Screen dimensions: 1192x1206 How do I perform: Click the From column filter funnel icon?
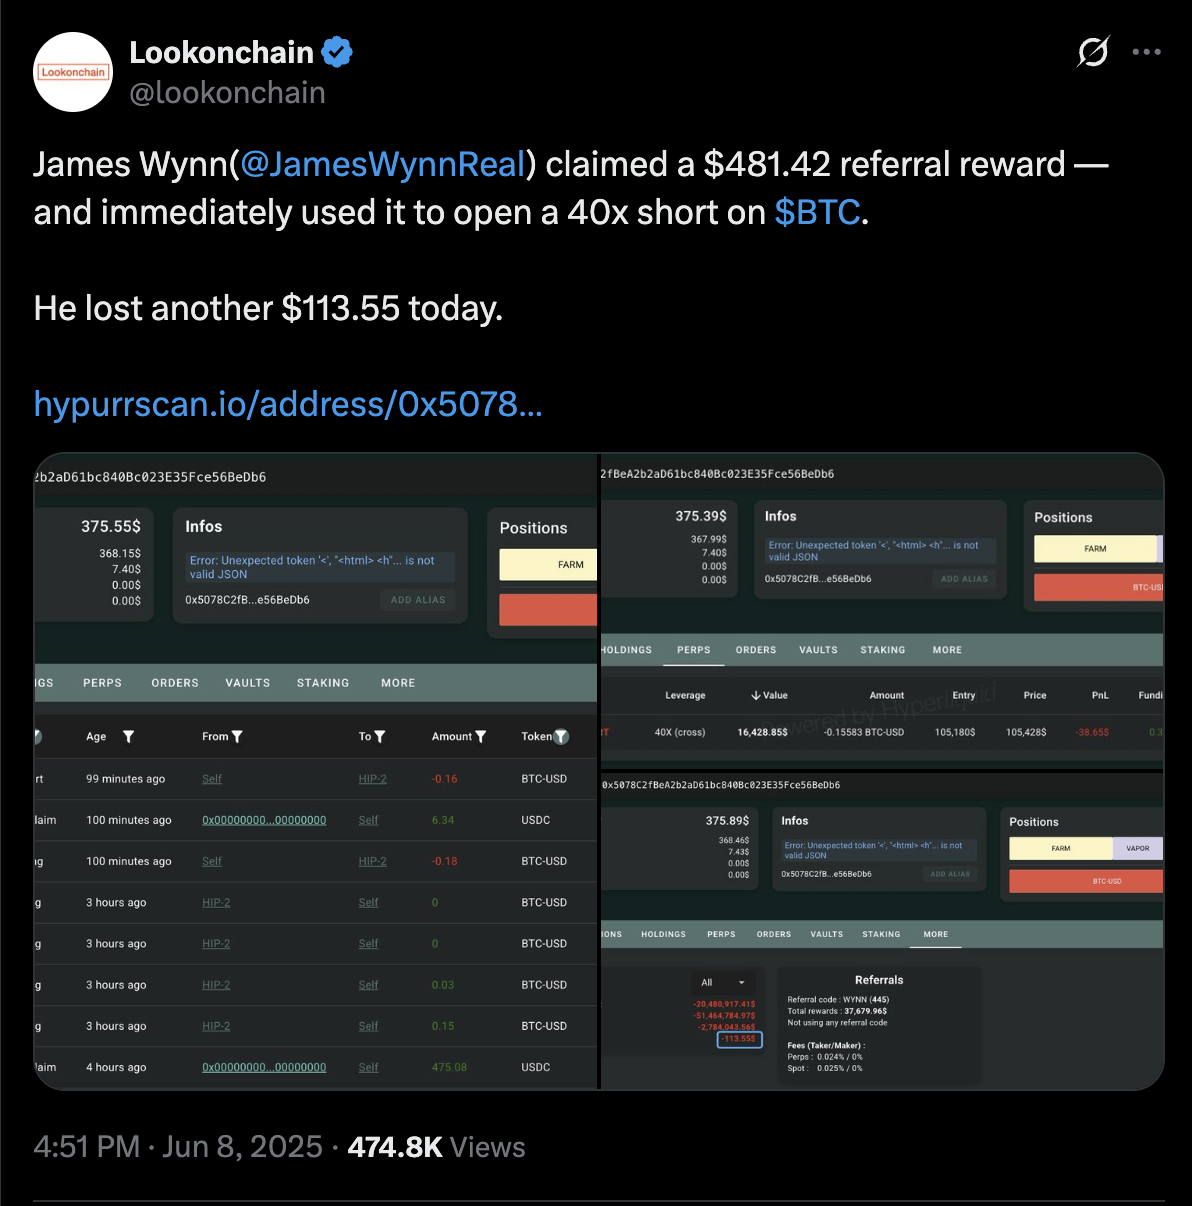point(236,736)
